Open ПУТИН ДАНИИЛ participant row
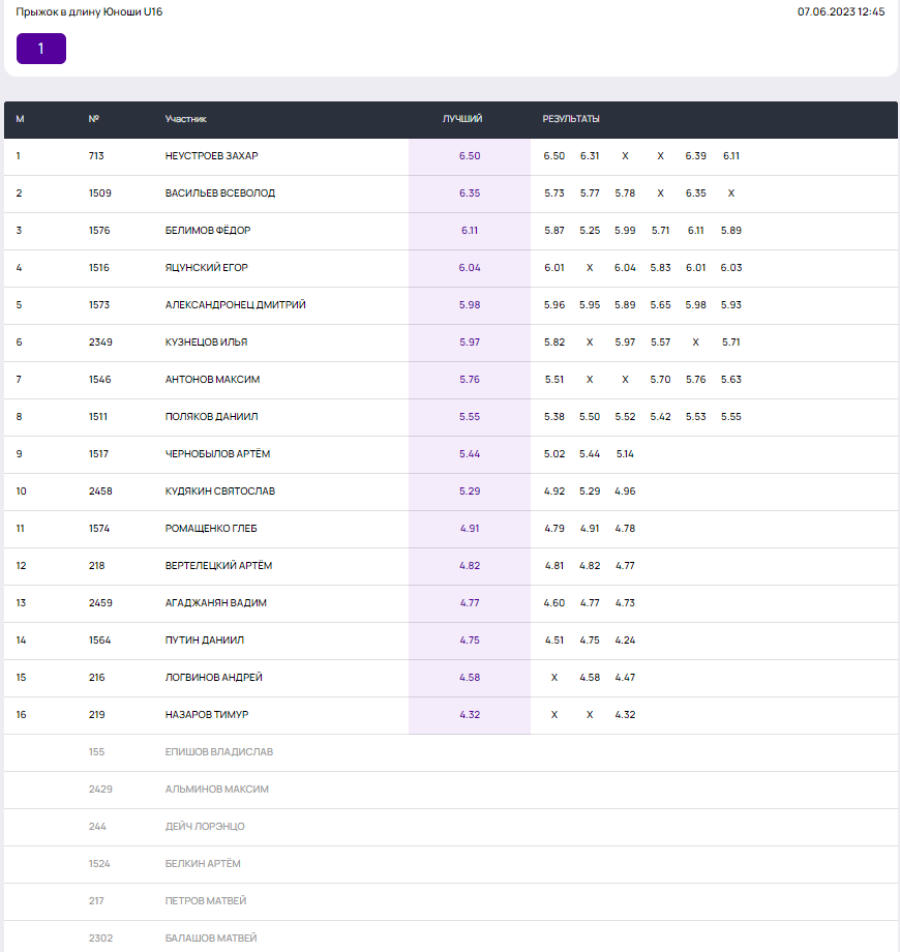Image resolution: width=900 pixels, height=952 pixels. (204, 640)
